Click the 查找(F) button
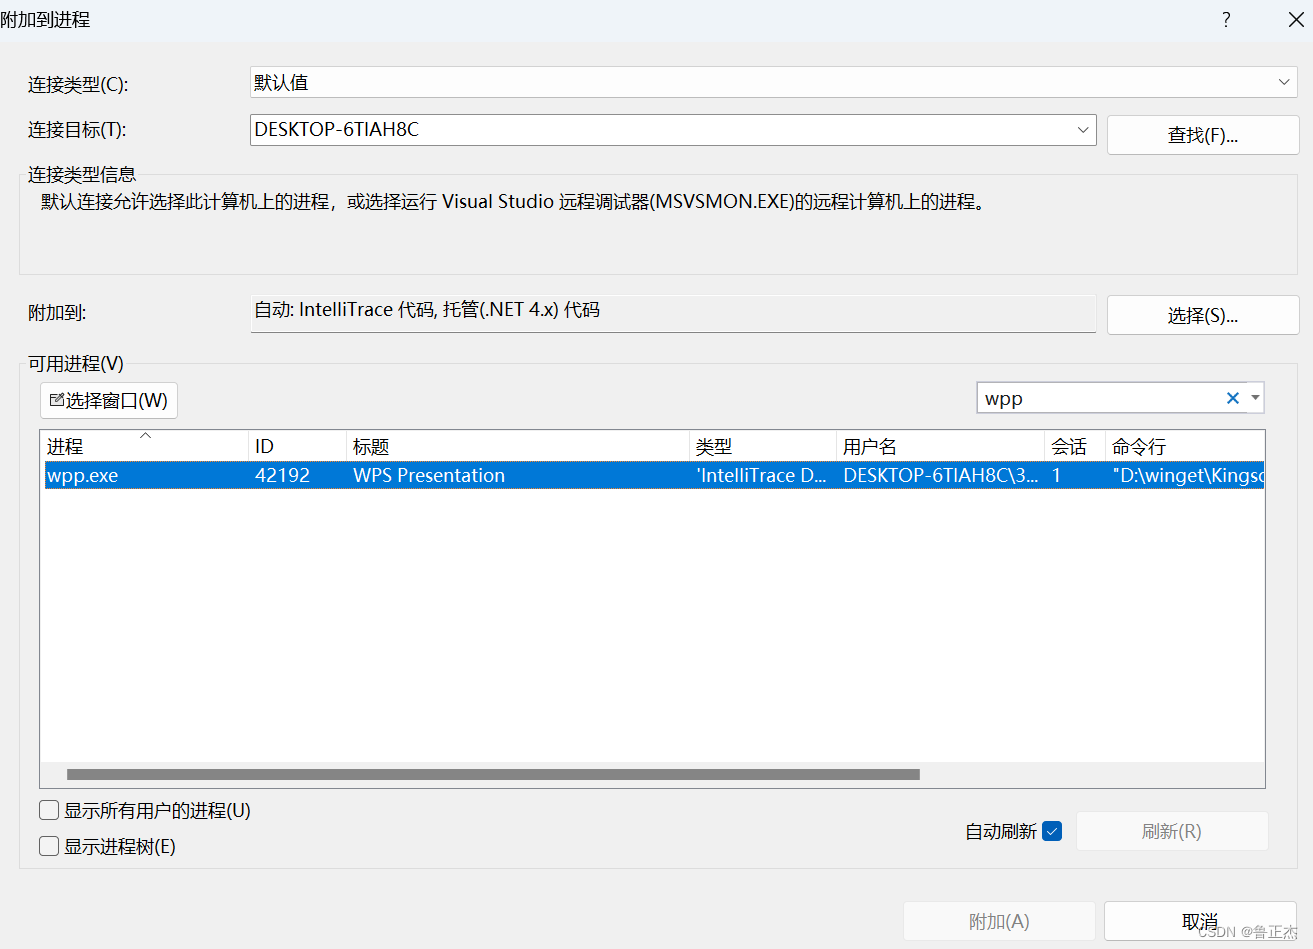This screenshot has width=1313, height=949. [x=1202, y=134]
